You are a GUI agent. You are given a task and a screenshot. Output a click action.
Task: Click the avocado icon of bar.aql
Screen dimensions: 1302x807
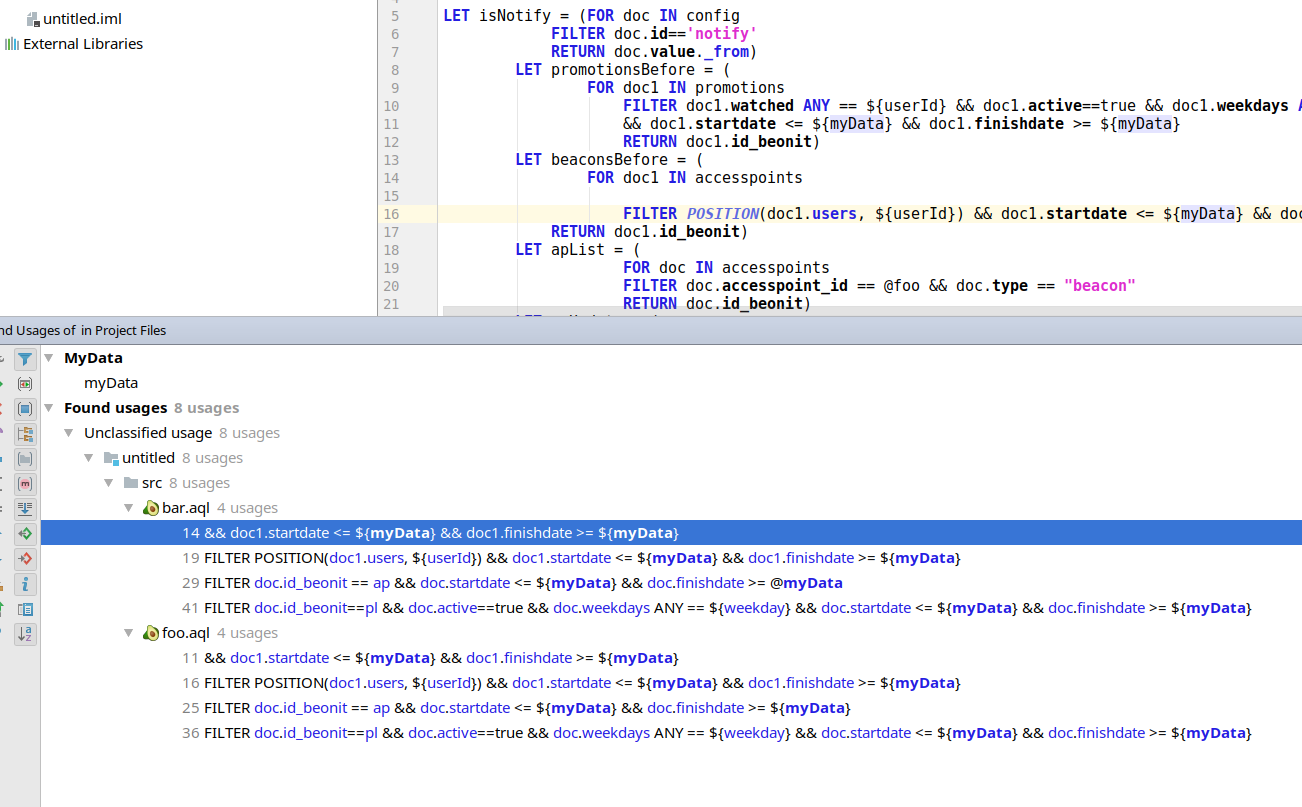tap(151, 508)
